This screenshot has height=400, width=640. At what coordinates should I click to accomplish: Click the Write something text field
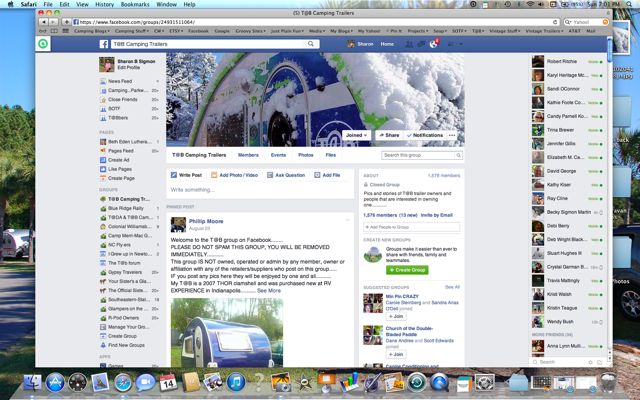[260, 190]
